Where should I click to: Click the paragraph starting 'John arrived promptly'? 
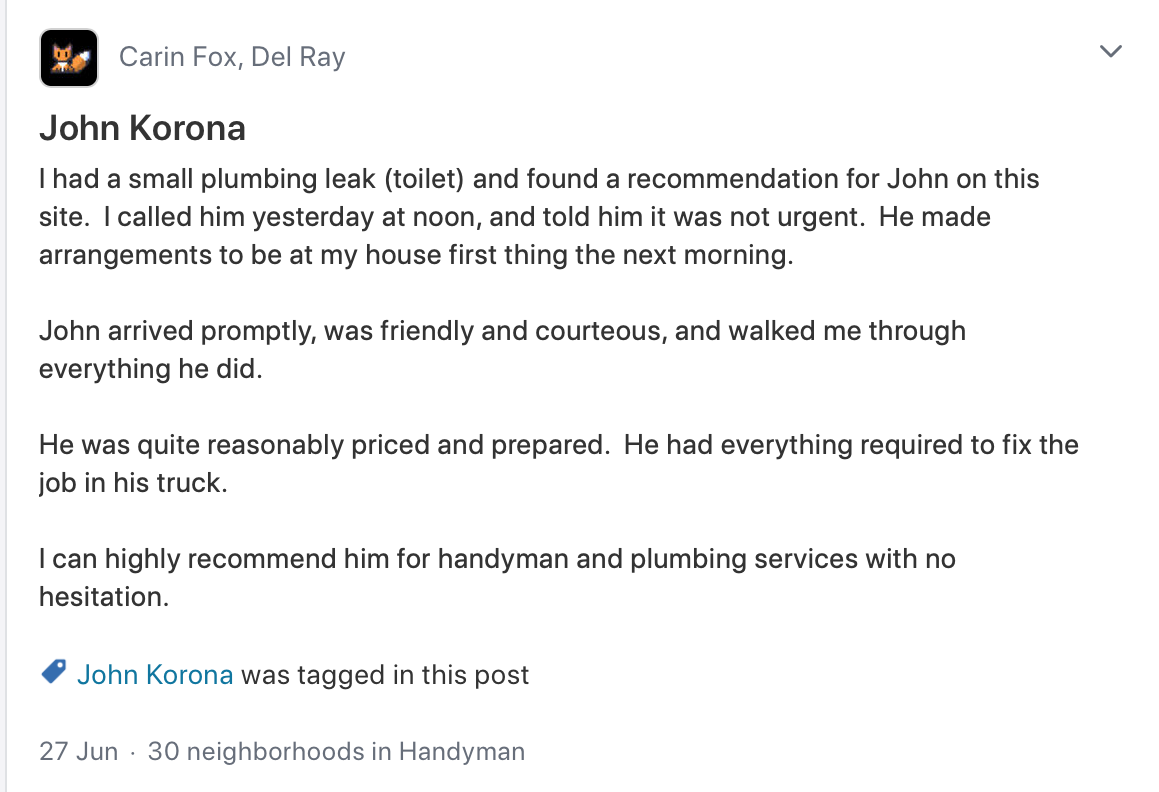(501, 331)
